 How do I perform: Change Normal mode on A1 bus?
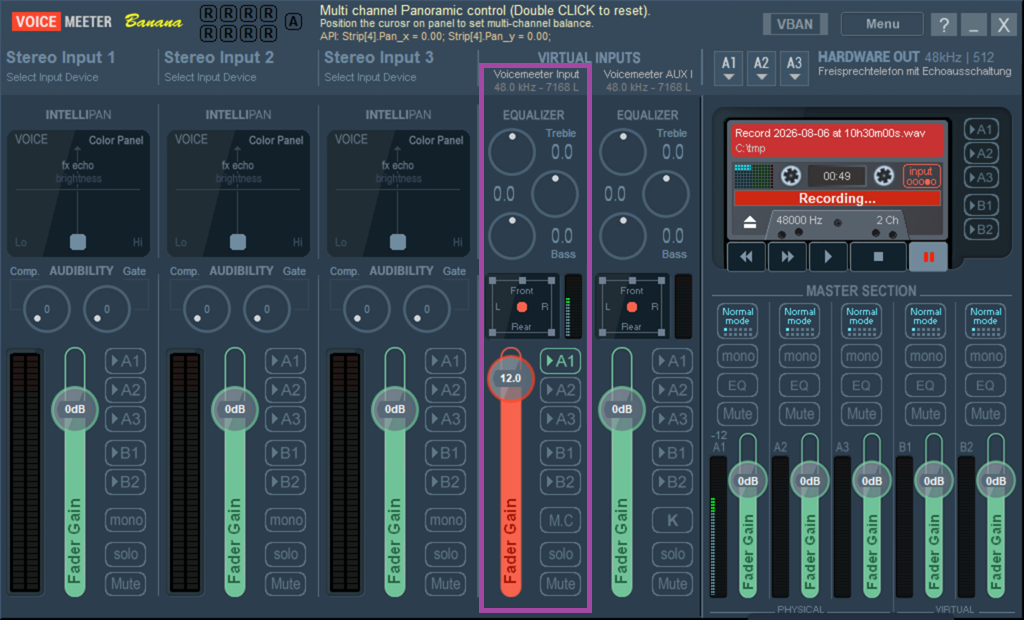click(737, 320)
